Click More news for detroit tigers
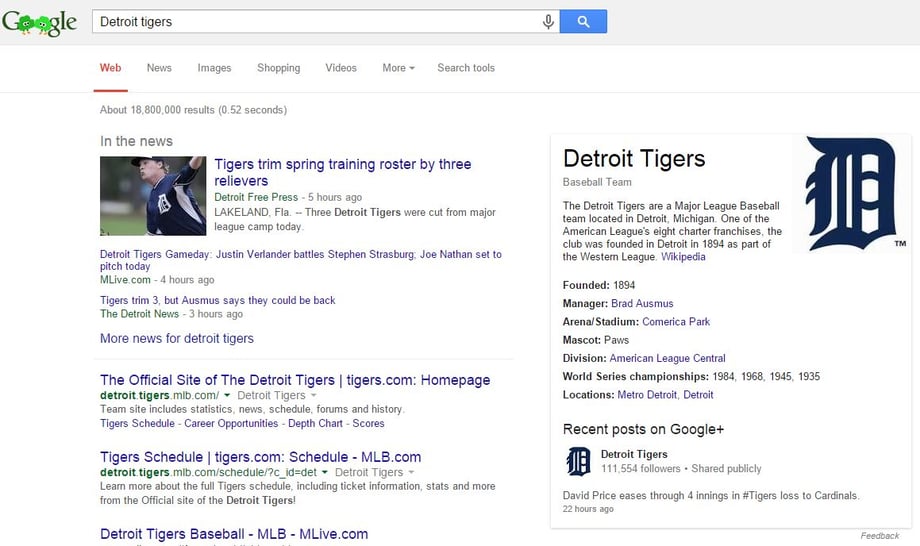The width and height of the screenshot is (920, 546). click(177, 338)
